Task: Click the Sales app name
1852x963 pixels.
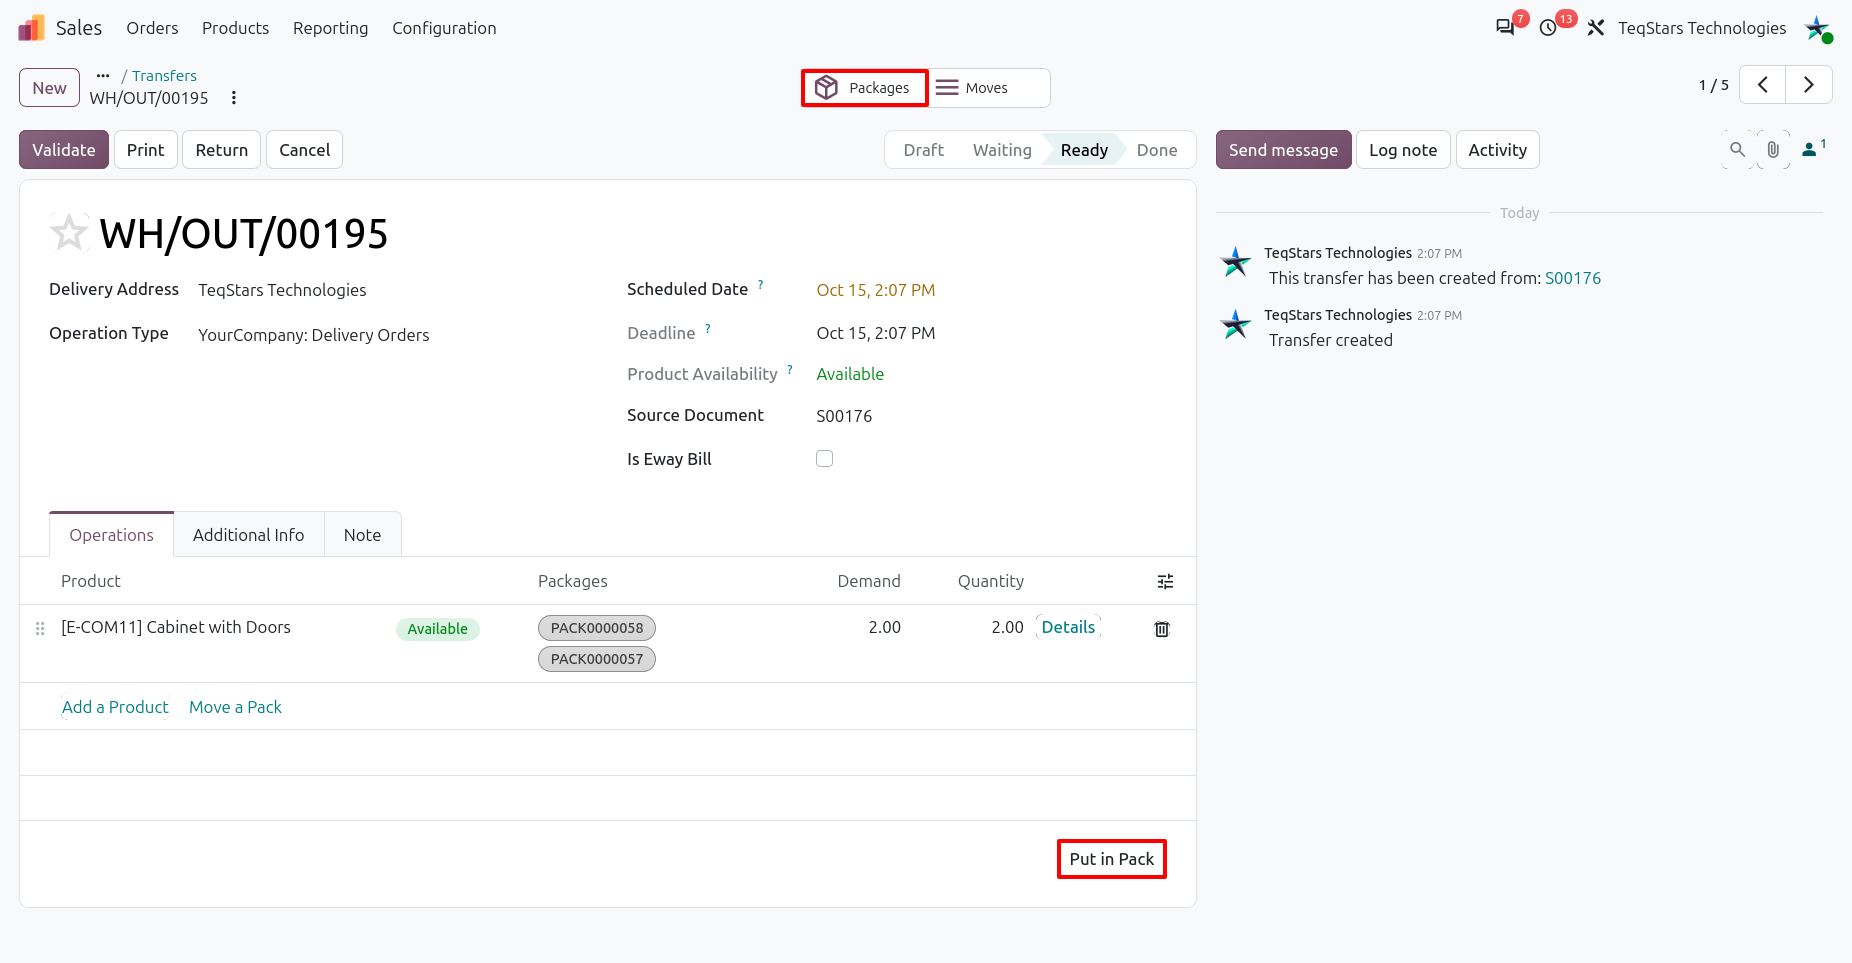Action: pos(79,28)
